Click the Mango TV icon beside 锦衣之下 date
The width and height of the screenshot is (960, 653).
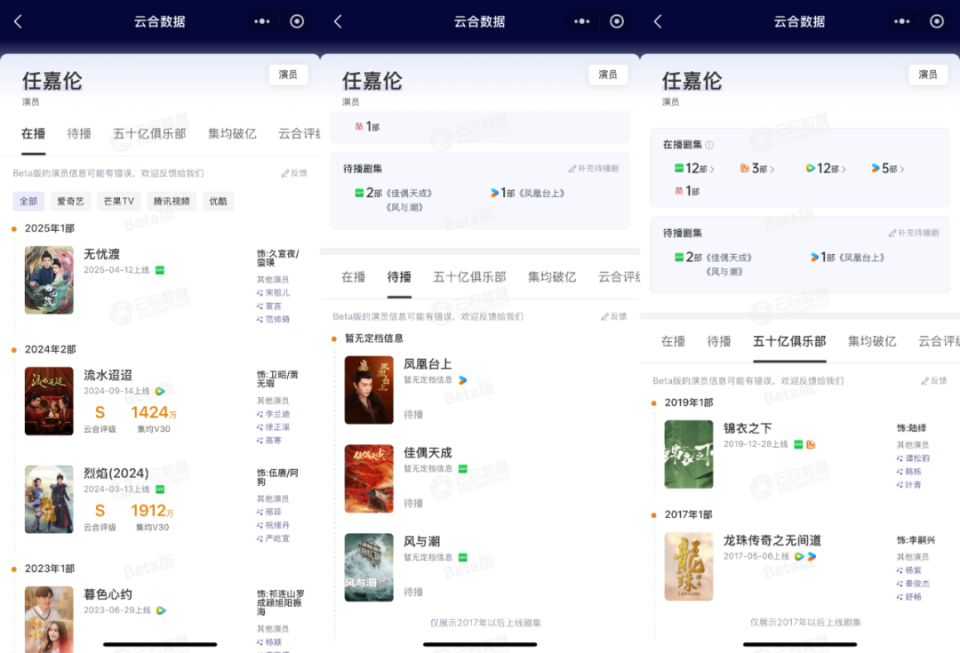click(x=811, y=444)
